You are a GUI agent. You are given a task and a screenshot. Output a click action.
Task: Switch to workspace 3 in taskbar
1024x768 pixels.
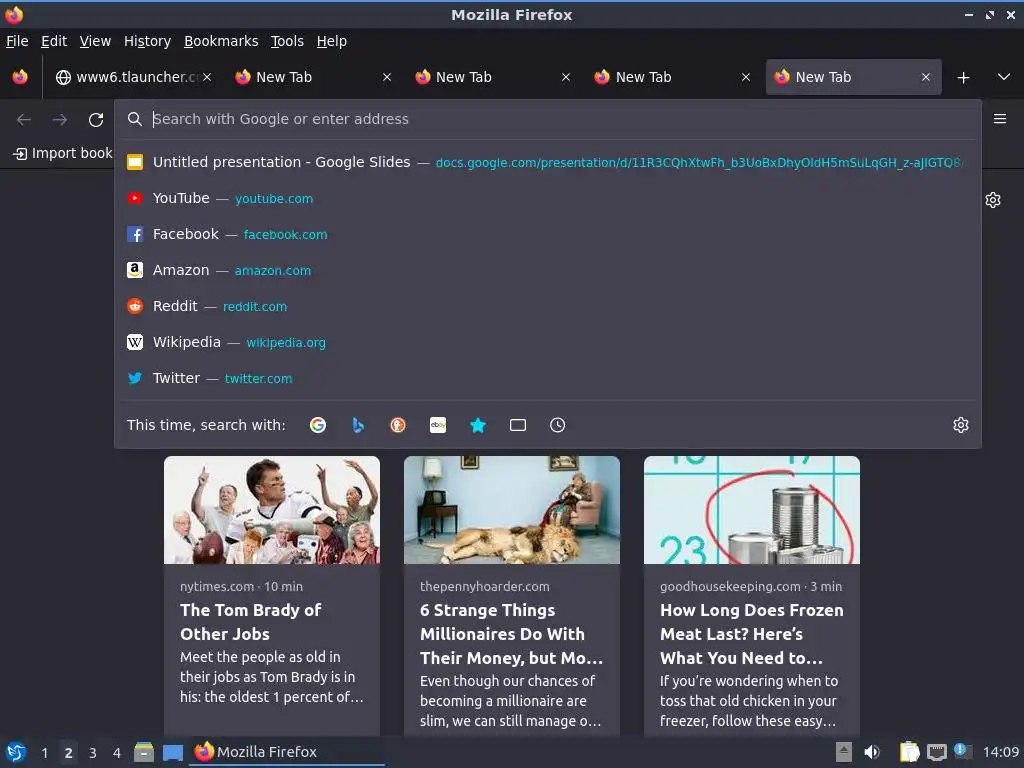[93, 753]
